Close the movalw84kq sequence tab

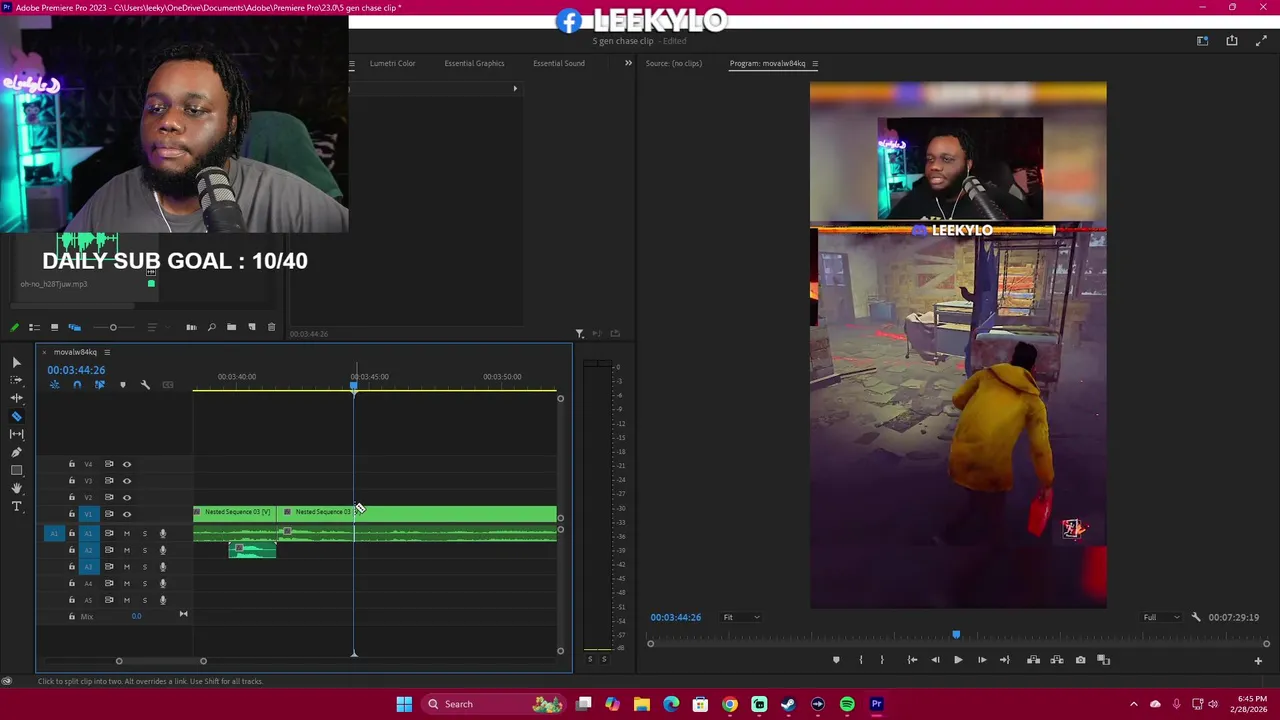44,352
